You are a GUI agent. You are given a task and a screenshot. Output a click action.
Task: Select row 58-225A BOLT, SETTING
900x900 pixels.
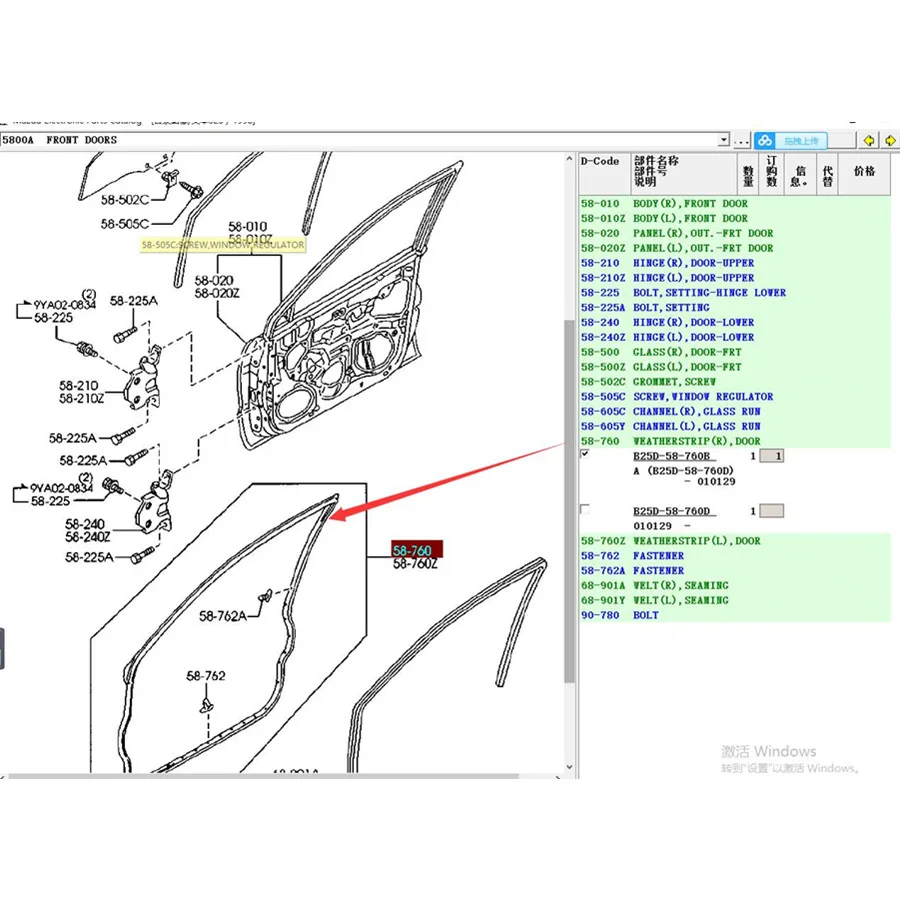point(735,308)
